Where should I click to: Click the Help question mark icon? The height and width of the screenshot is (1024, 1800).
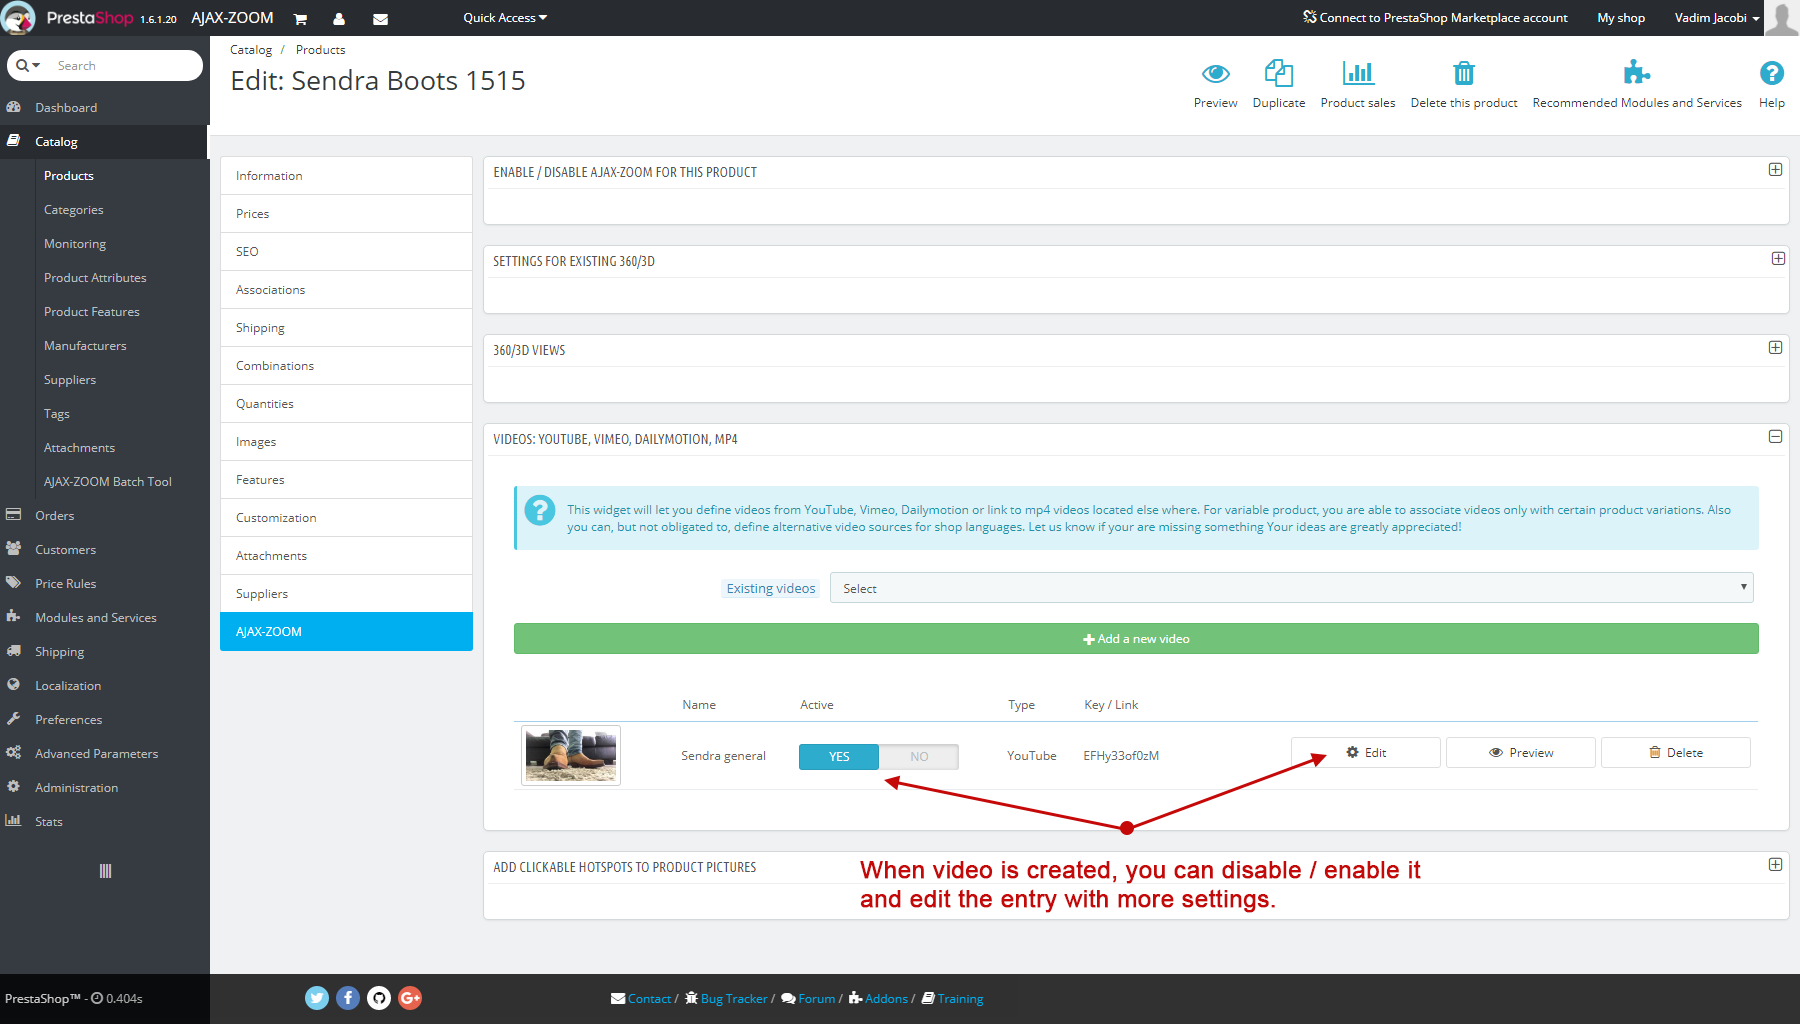tap(1771, 73)
